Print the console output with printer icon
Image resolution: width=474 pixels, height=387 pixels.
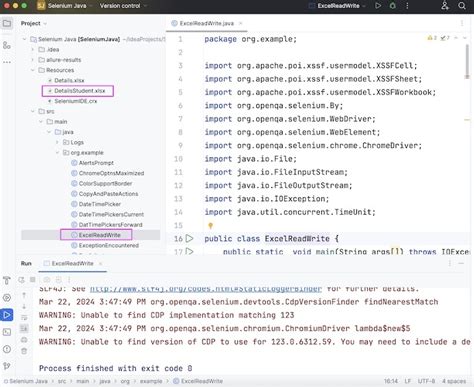pos(24,340)
